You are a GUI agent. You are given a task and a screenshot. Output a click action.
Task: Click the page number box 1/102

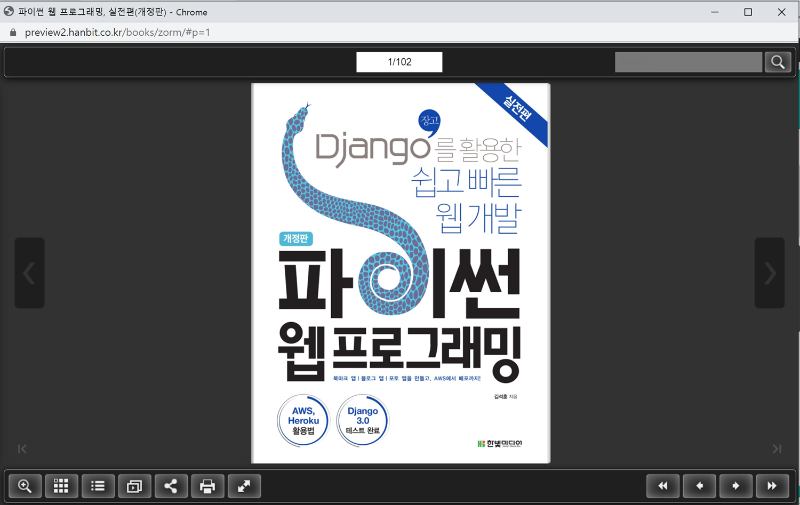click(x=399, y=62)
